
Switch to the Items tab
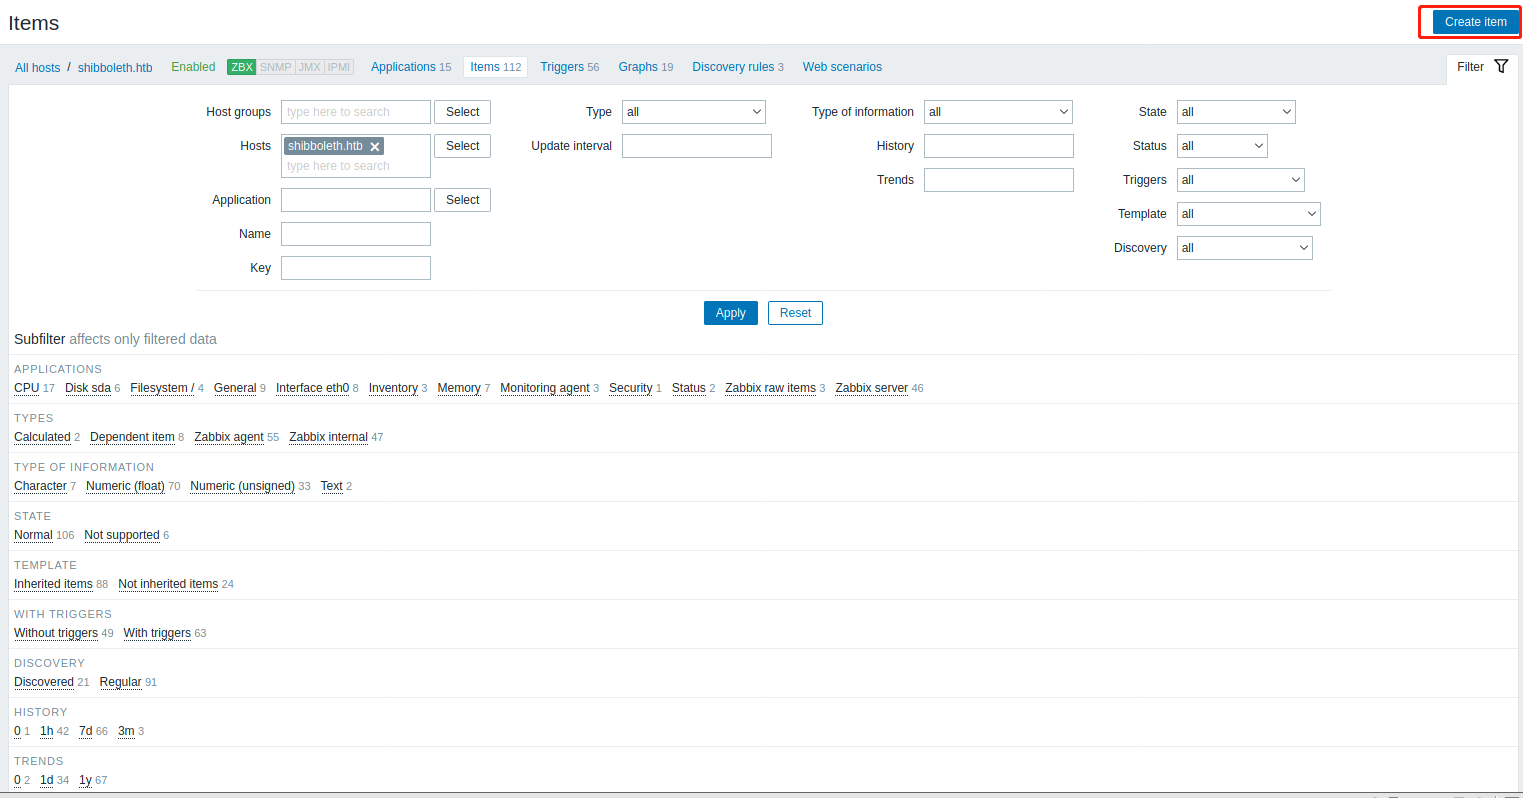[496, 67]
